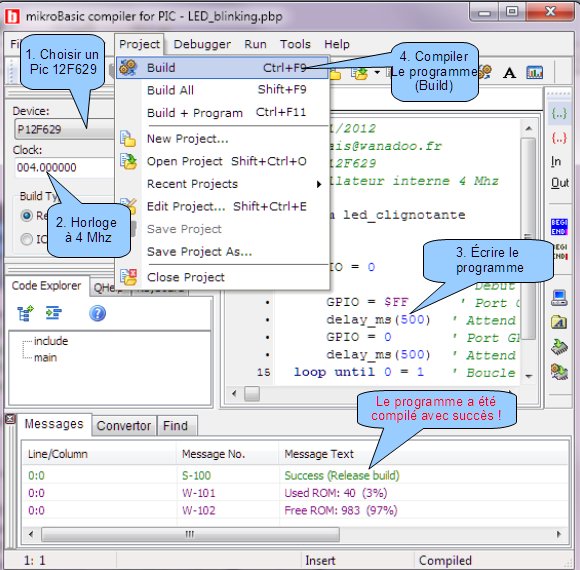
Task: Choose Build + Program menu entry
Action: (222, 112)
